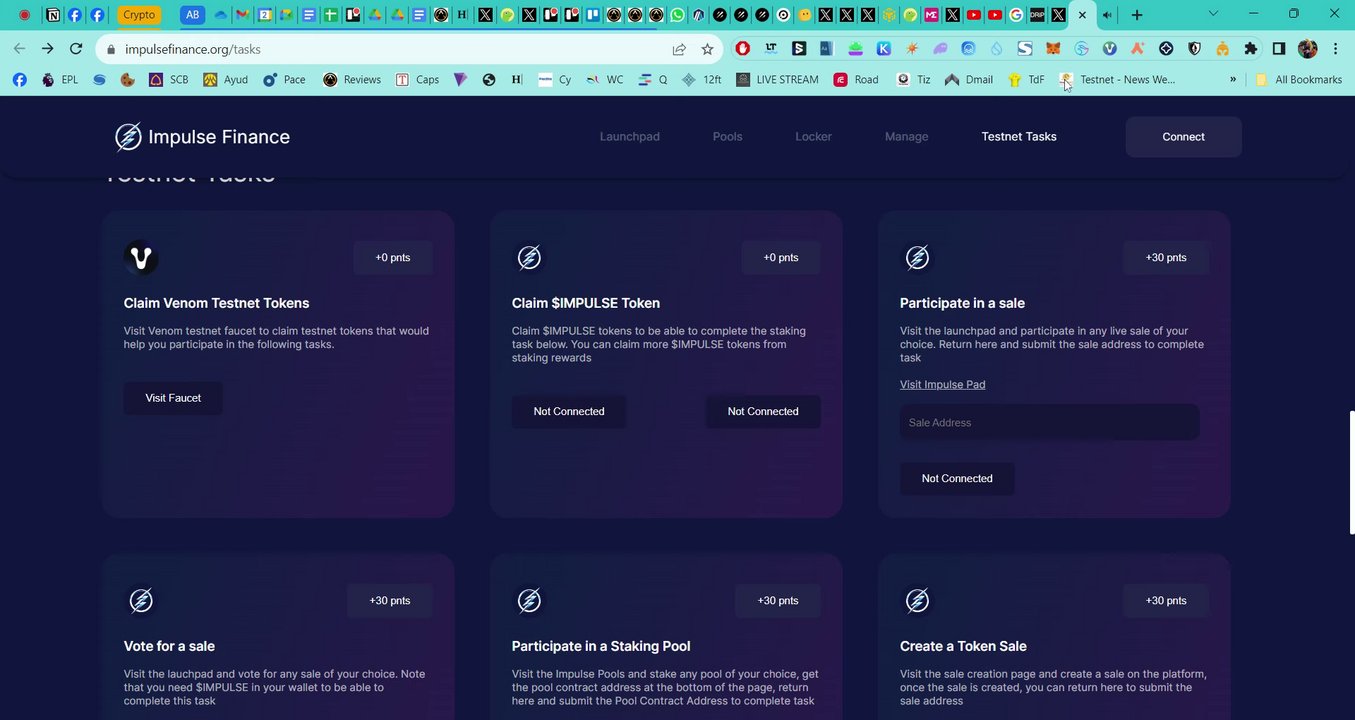Go forward with the browser forward arrow

pyautogui.click(x=47, y=49)
